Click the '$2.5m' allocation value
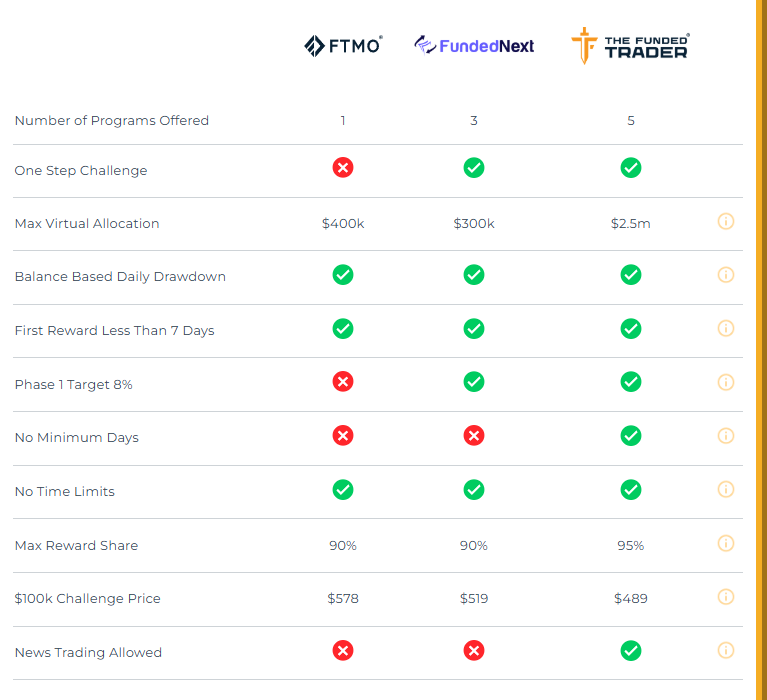767x700 pixels. pos(631,224)
